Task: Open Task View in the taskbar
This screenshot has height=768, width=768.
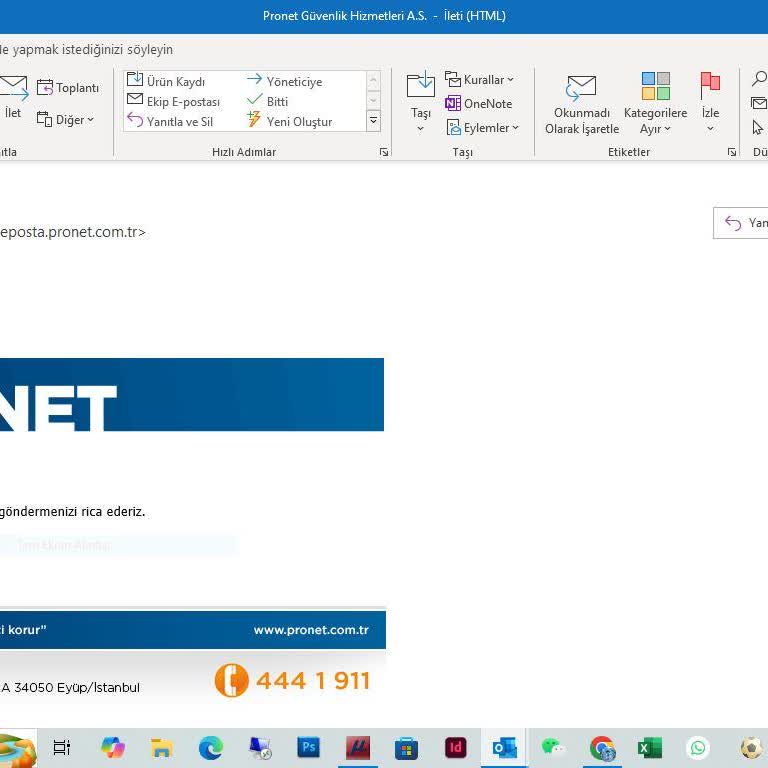Action: click(x=62, y=748)
